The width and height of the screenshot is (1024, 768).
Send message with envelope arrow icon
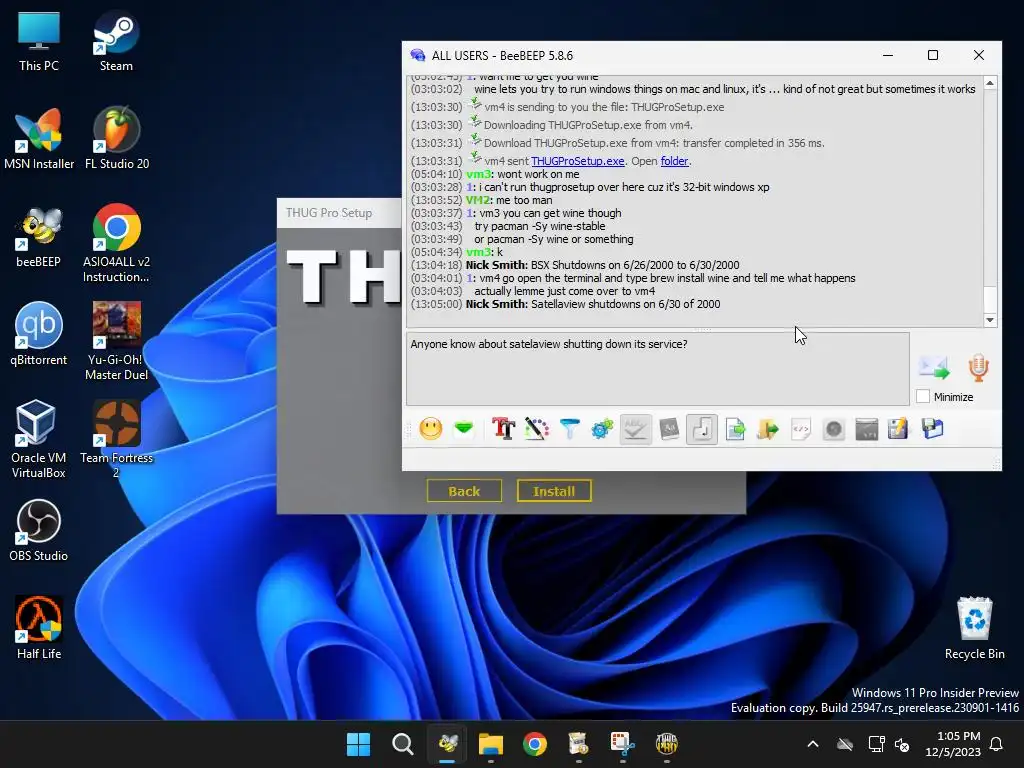(934, 368)
